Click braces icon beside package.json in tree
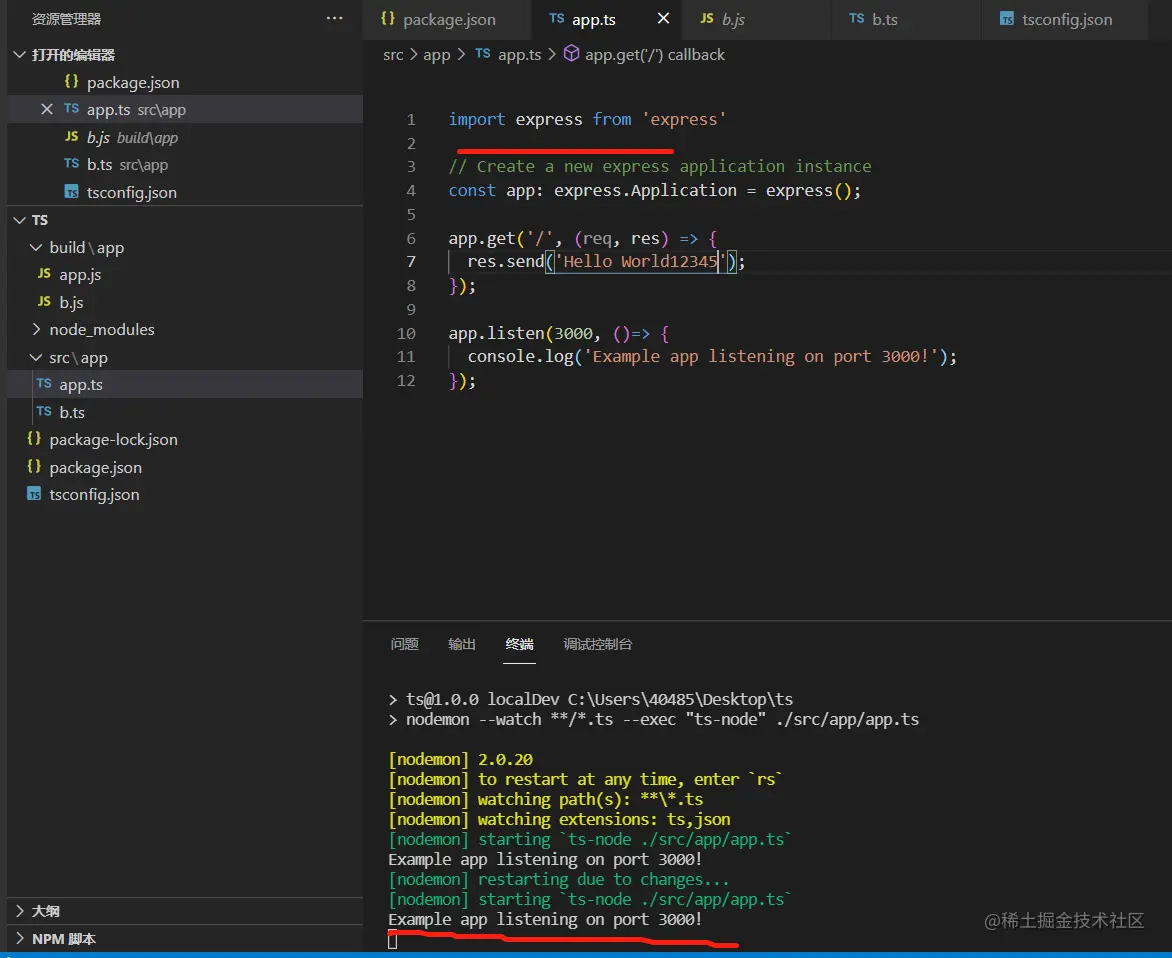Screen dimensions: 1172x958 pos(34,466)
